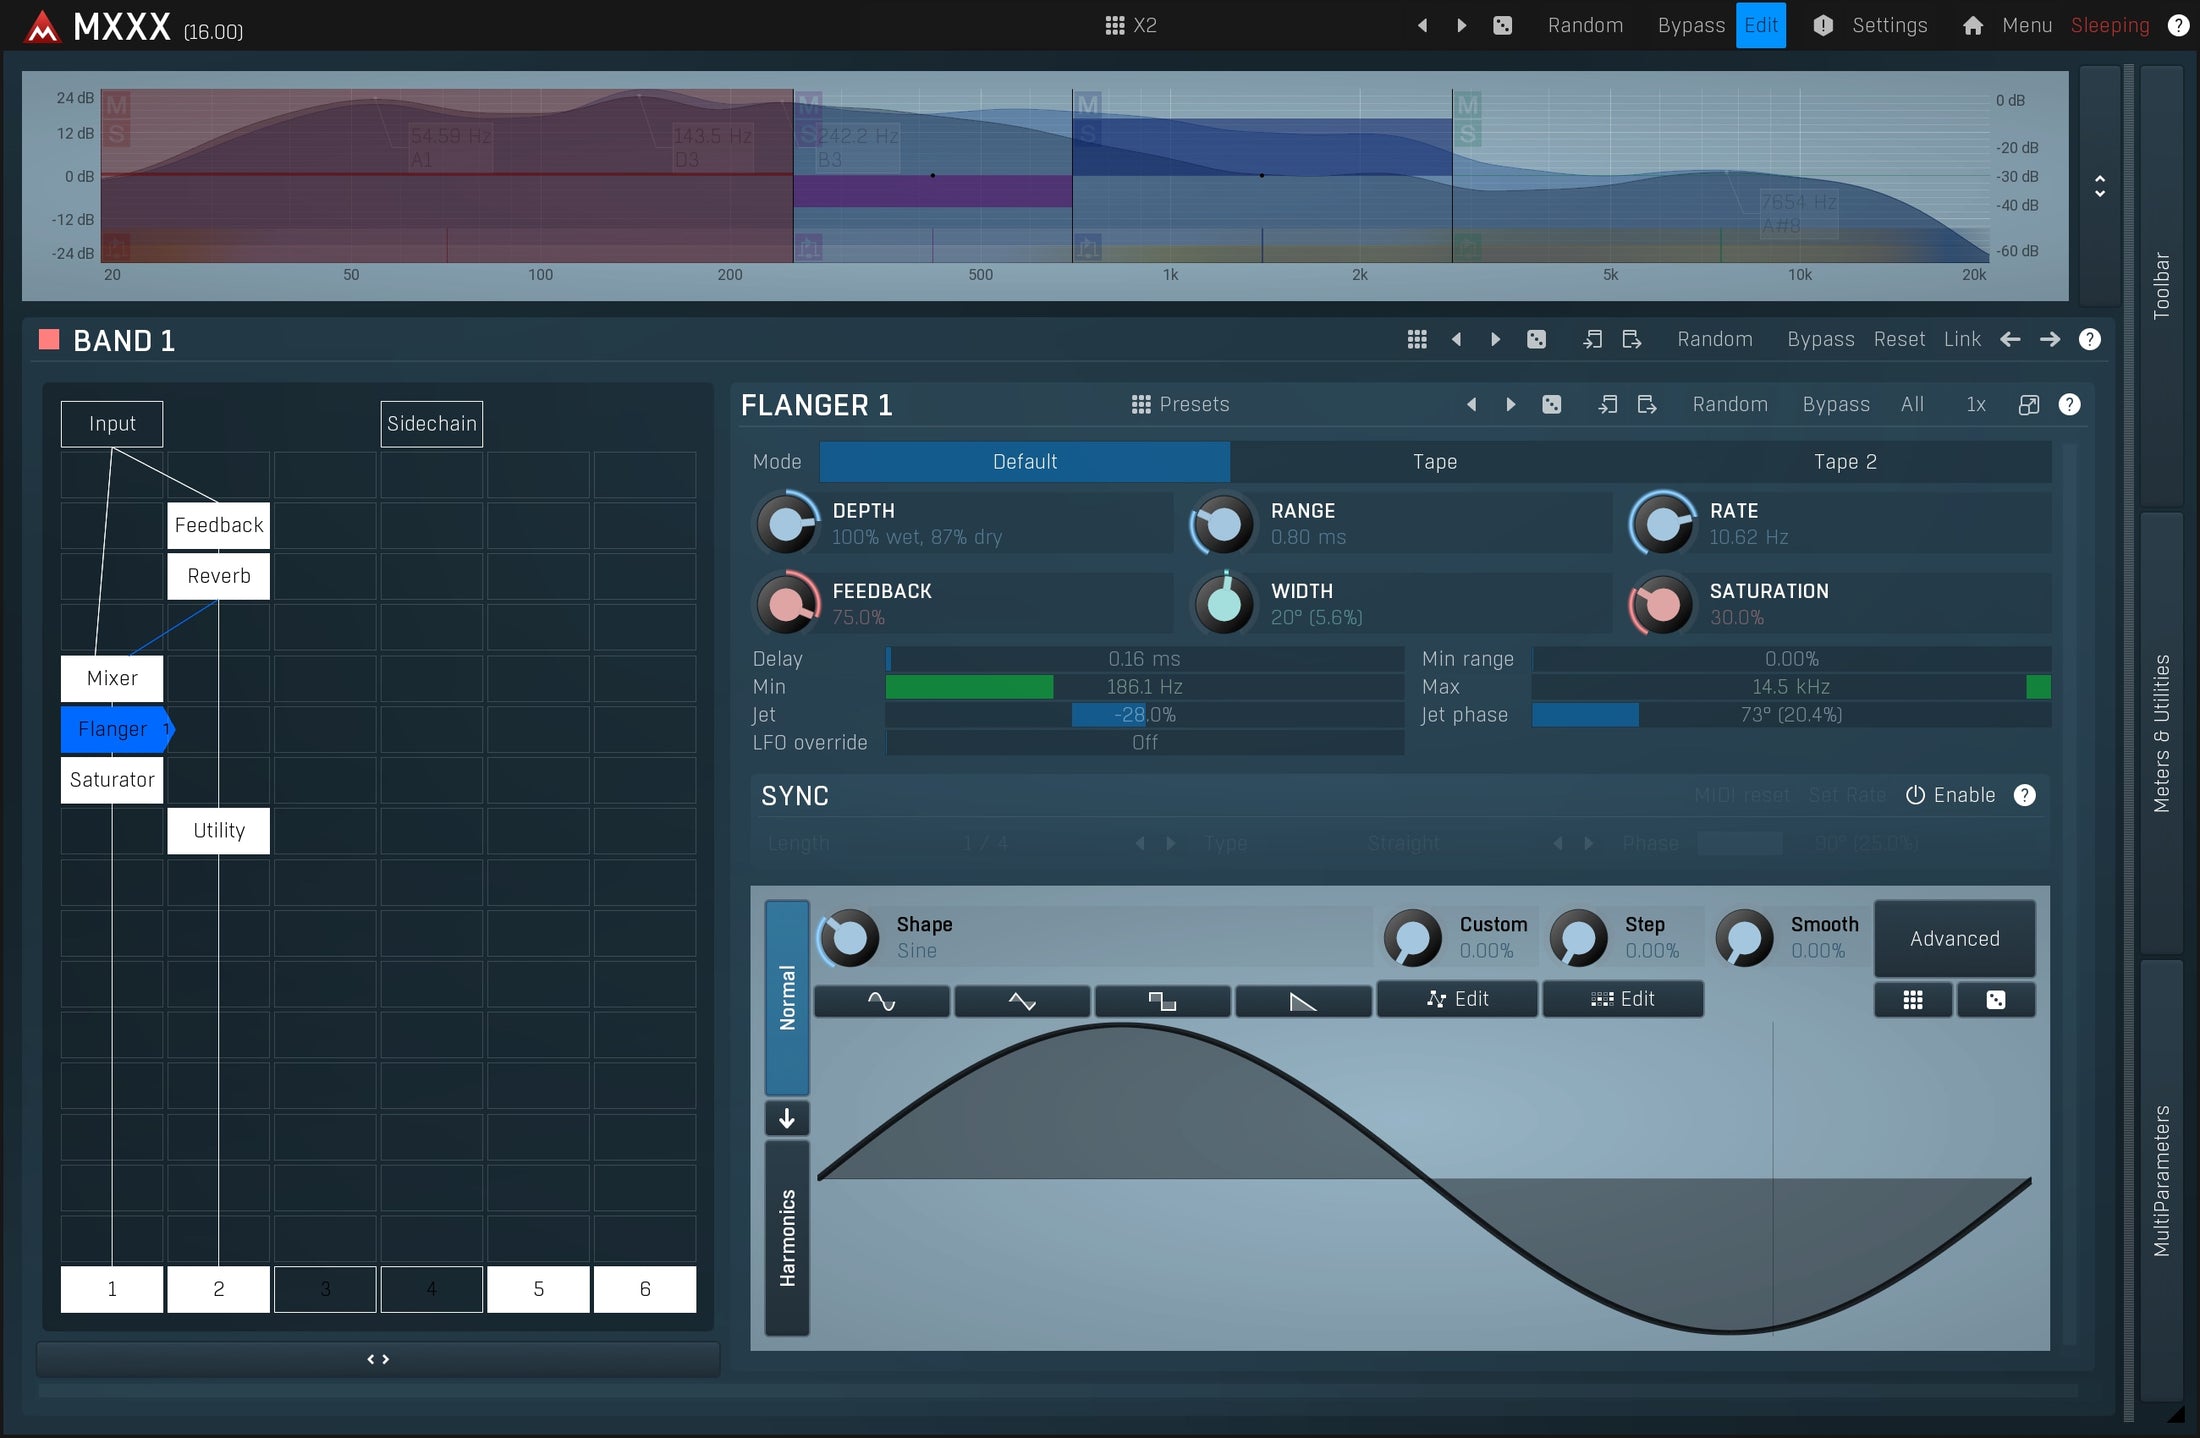Open the previous preset arrow in Flanger panel
The image size is (2200, 1438).
(x=1473, y=404)
